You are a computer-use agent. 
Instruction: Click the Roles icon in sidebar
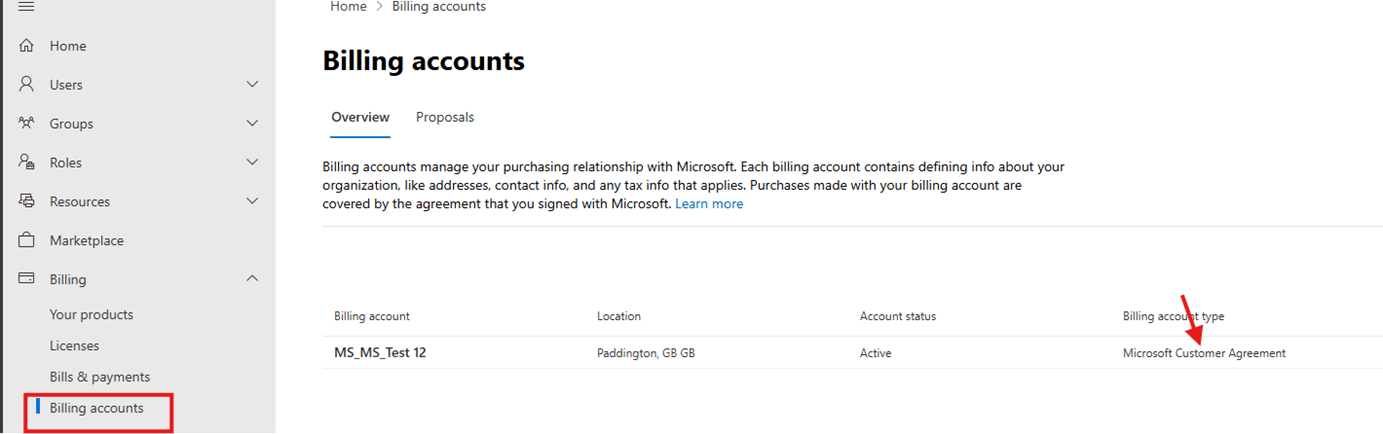pos(27,163)
